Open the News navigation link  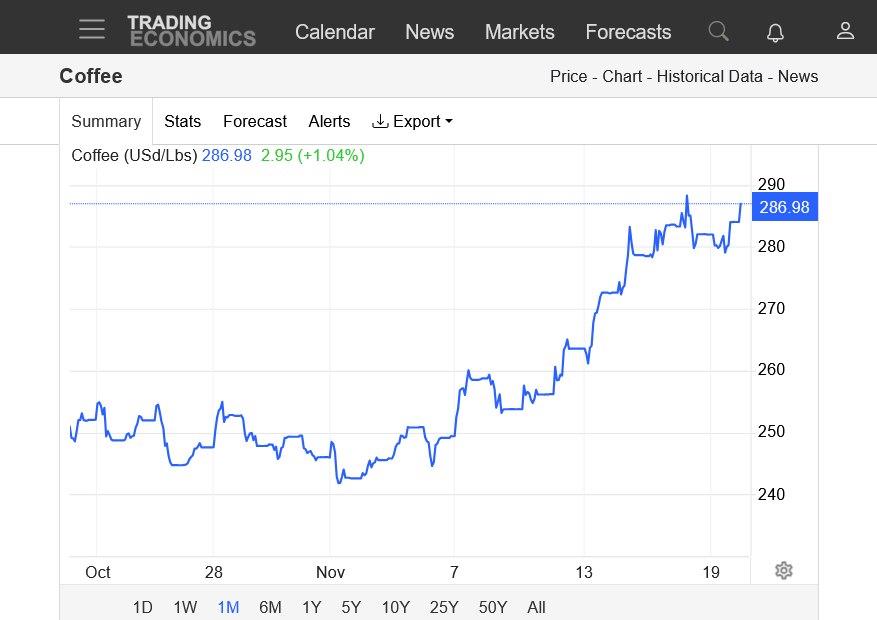pos(429,32)
